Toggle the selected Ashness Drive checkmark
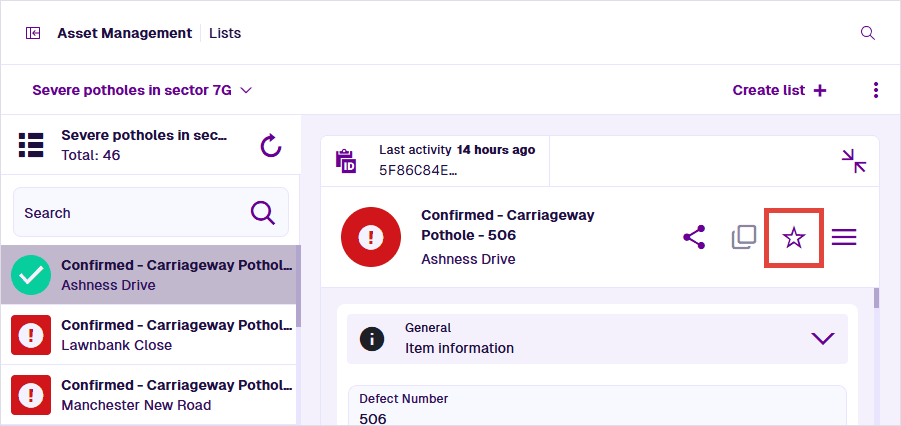 (31, 275)
